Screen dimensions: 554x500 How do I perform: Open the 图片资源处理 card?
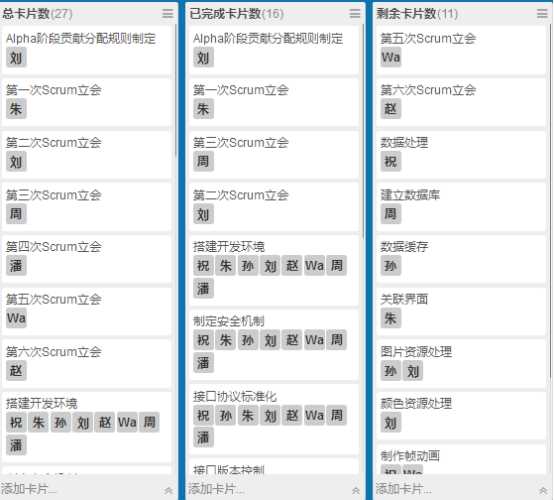click(461, 363)
